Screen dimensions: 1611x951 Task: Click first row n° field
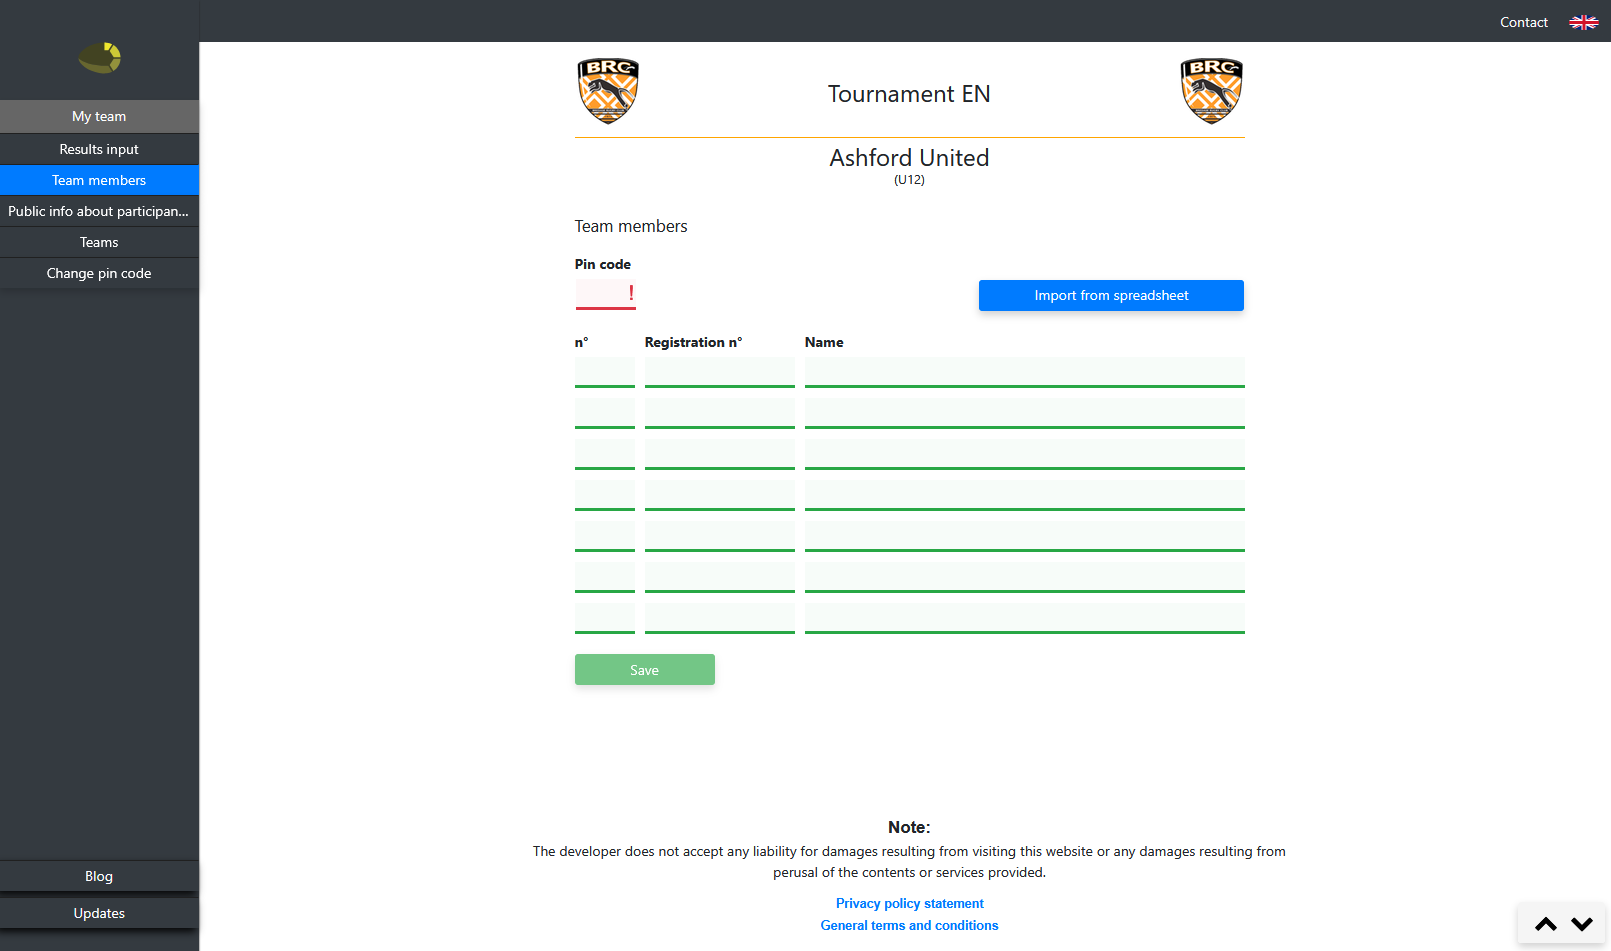pos(605,372)
